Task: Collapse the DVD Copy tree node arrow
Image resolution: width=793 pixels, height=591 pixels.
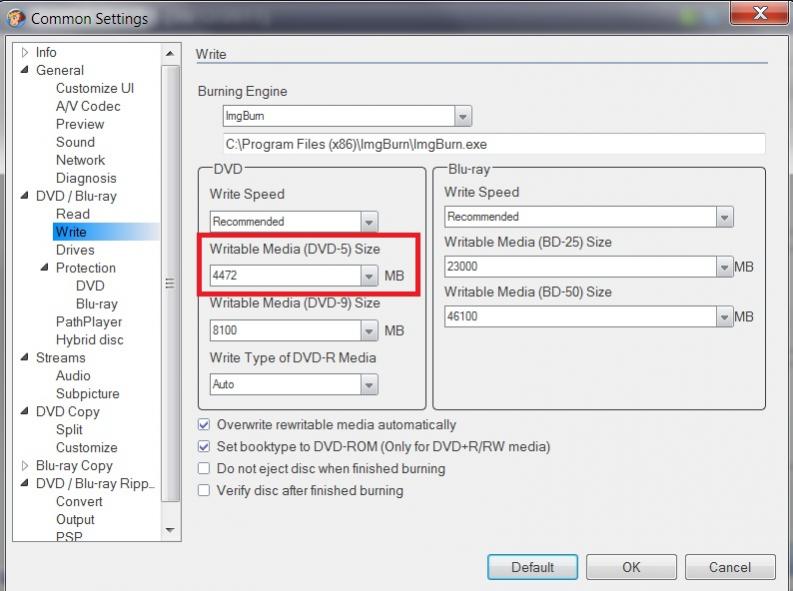Action: click(x=24, y=411)
